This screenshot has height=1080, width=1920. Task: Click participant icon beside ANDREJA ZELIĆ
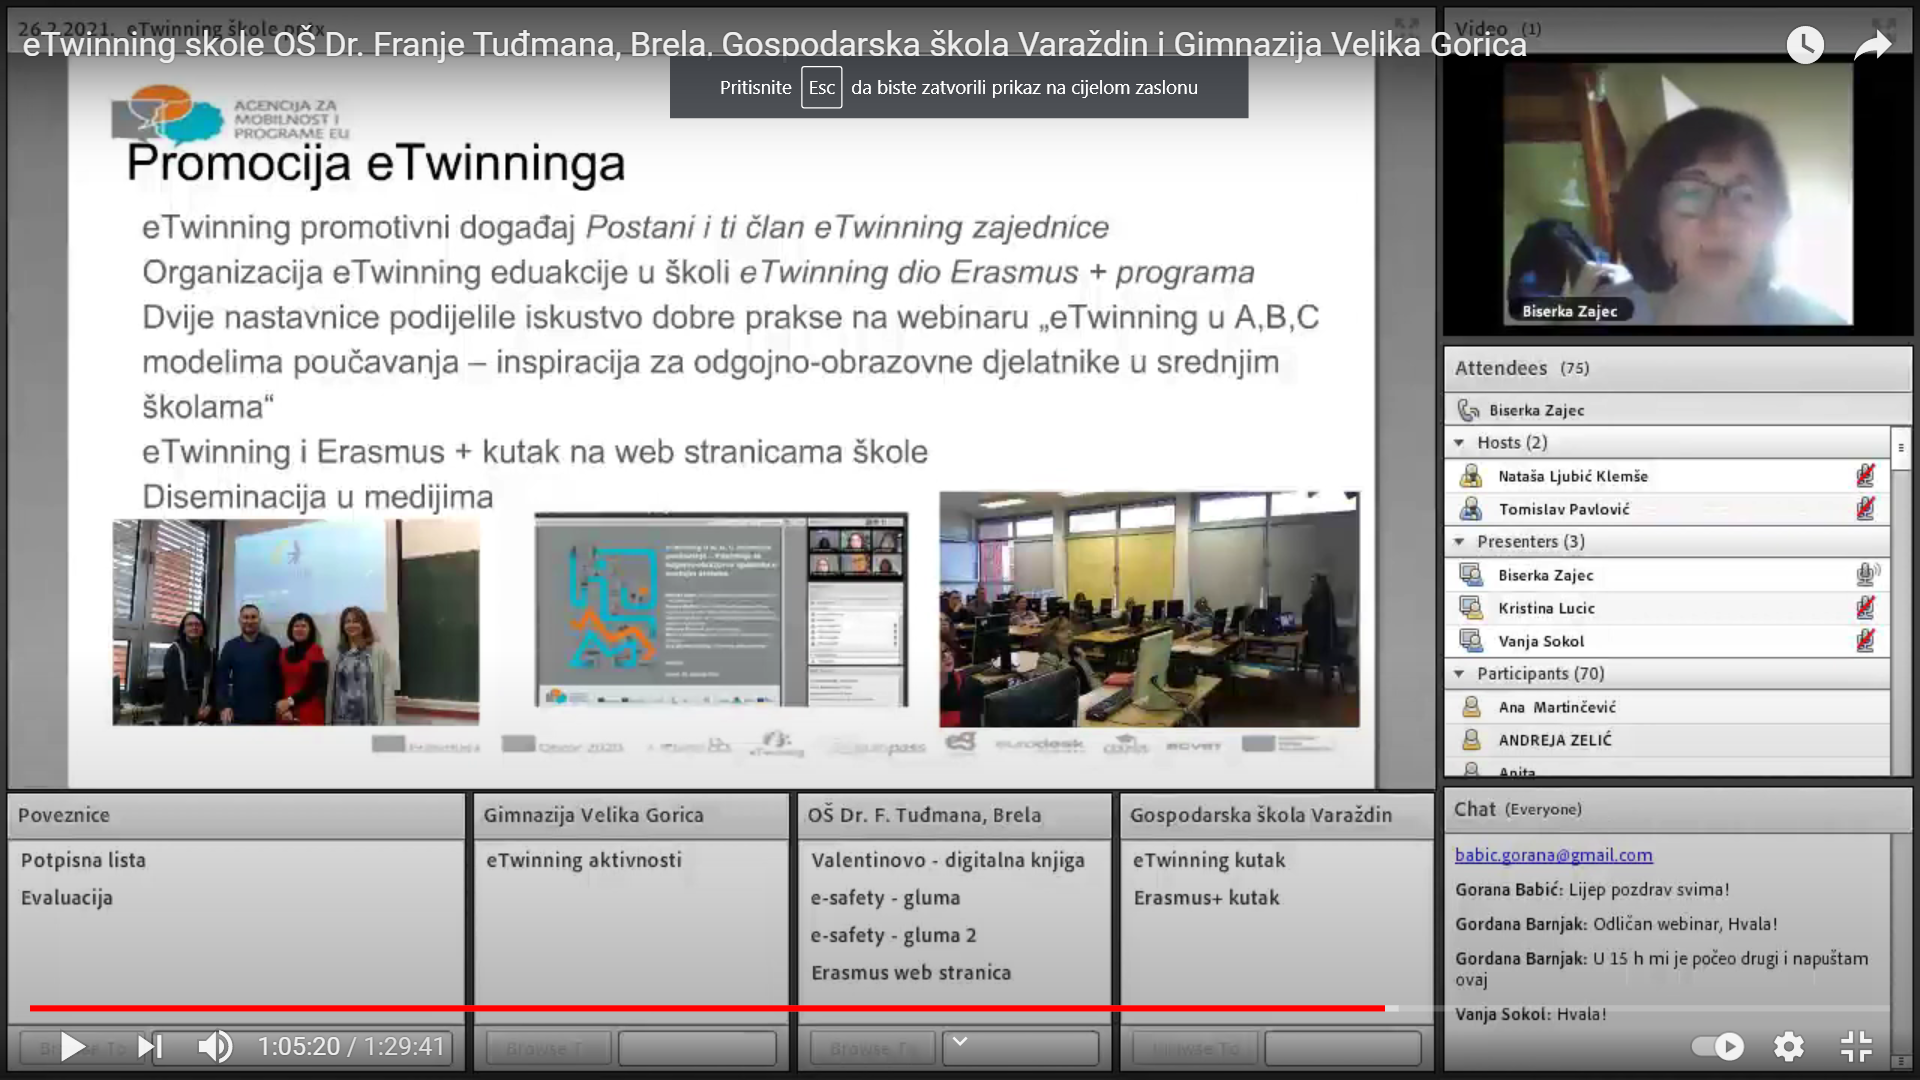coord(1471,740)
